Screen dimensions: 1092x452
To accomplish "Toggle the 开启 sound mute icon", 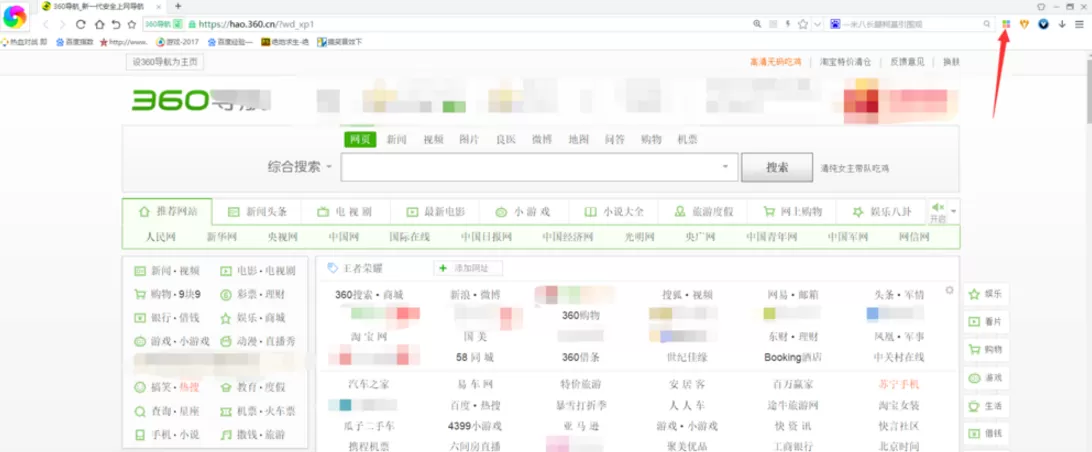I will click(937, 208).
